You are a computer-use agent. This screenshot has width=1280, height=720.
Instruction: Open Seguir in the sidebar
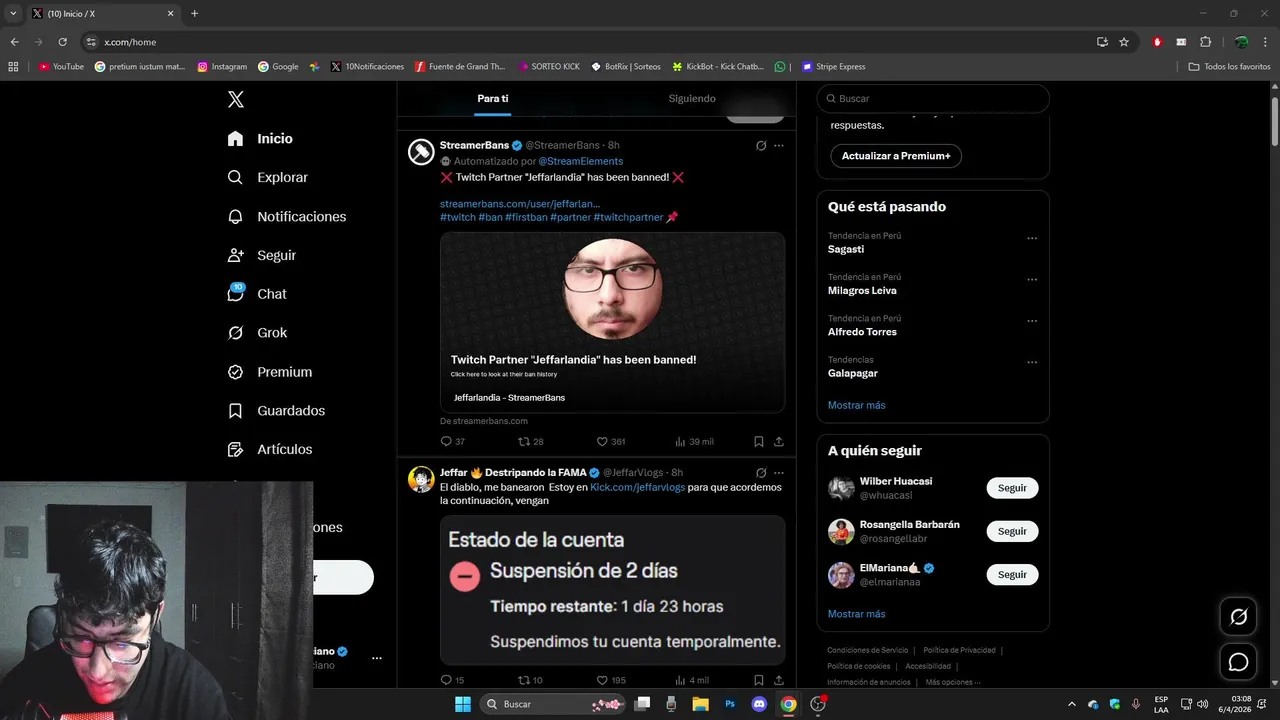[262, 255]
